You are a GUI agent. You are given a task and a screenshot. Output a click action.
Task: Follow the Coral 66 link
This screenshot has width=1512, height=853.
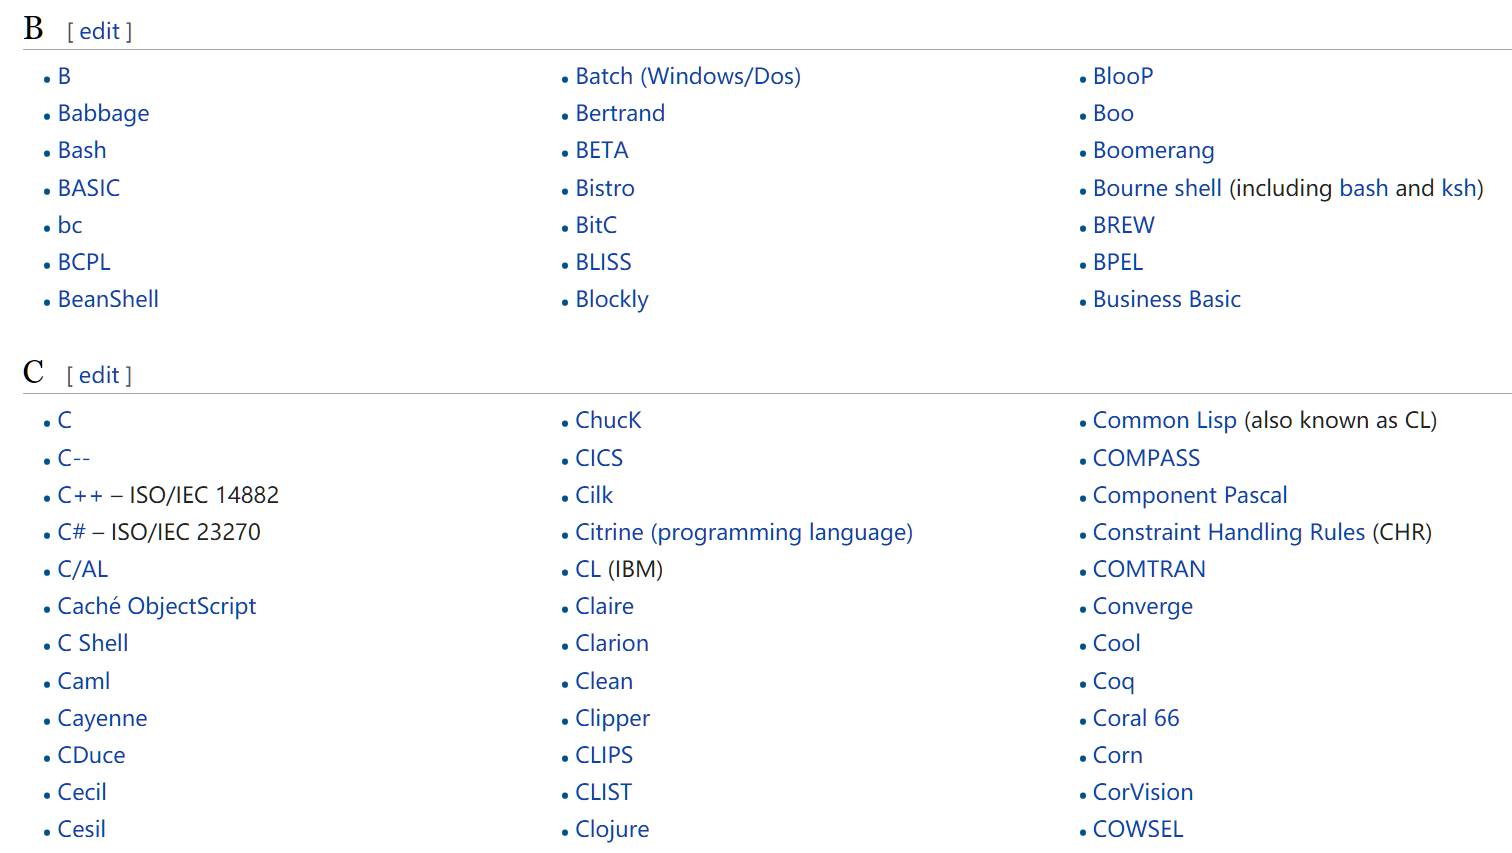coord(1136,718)
